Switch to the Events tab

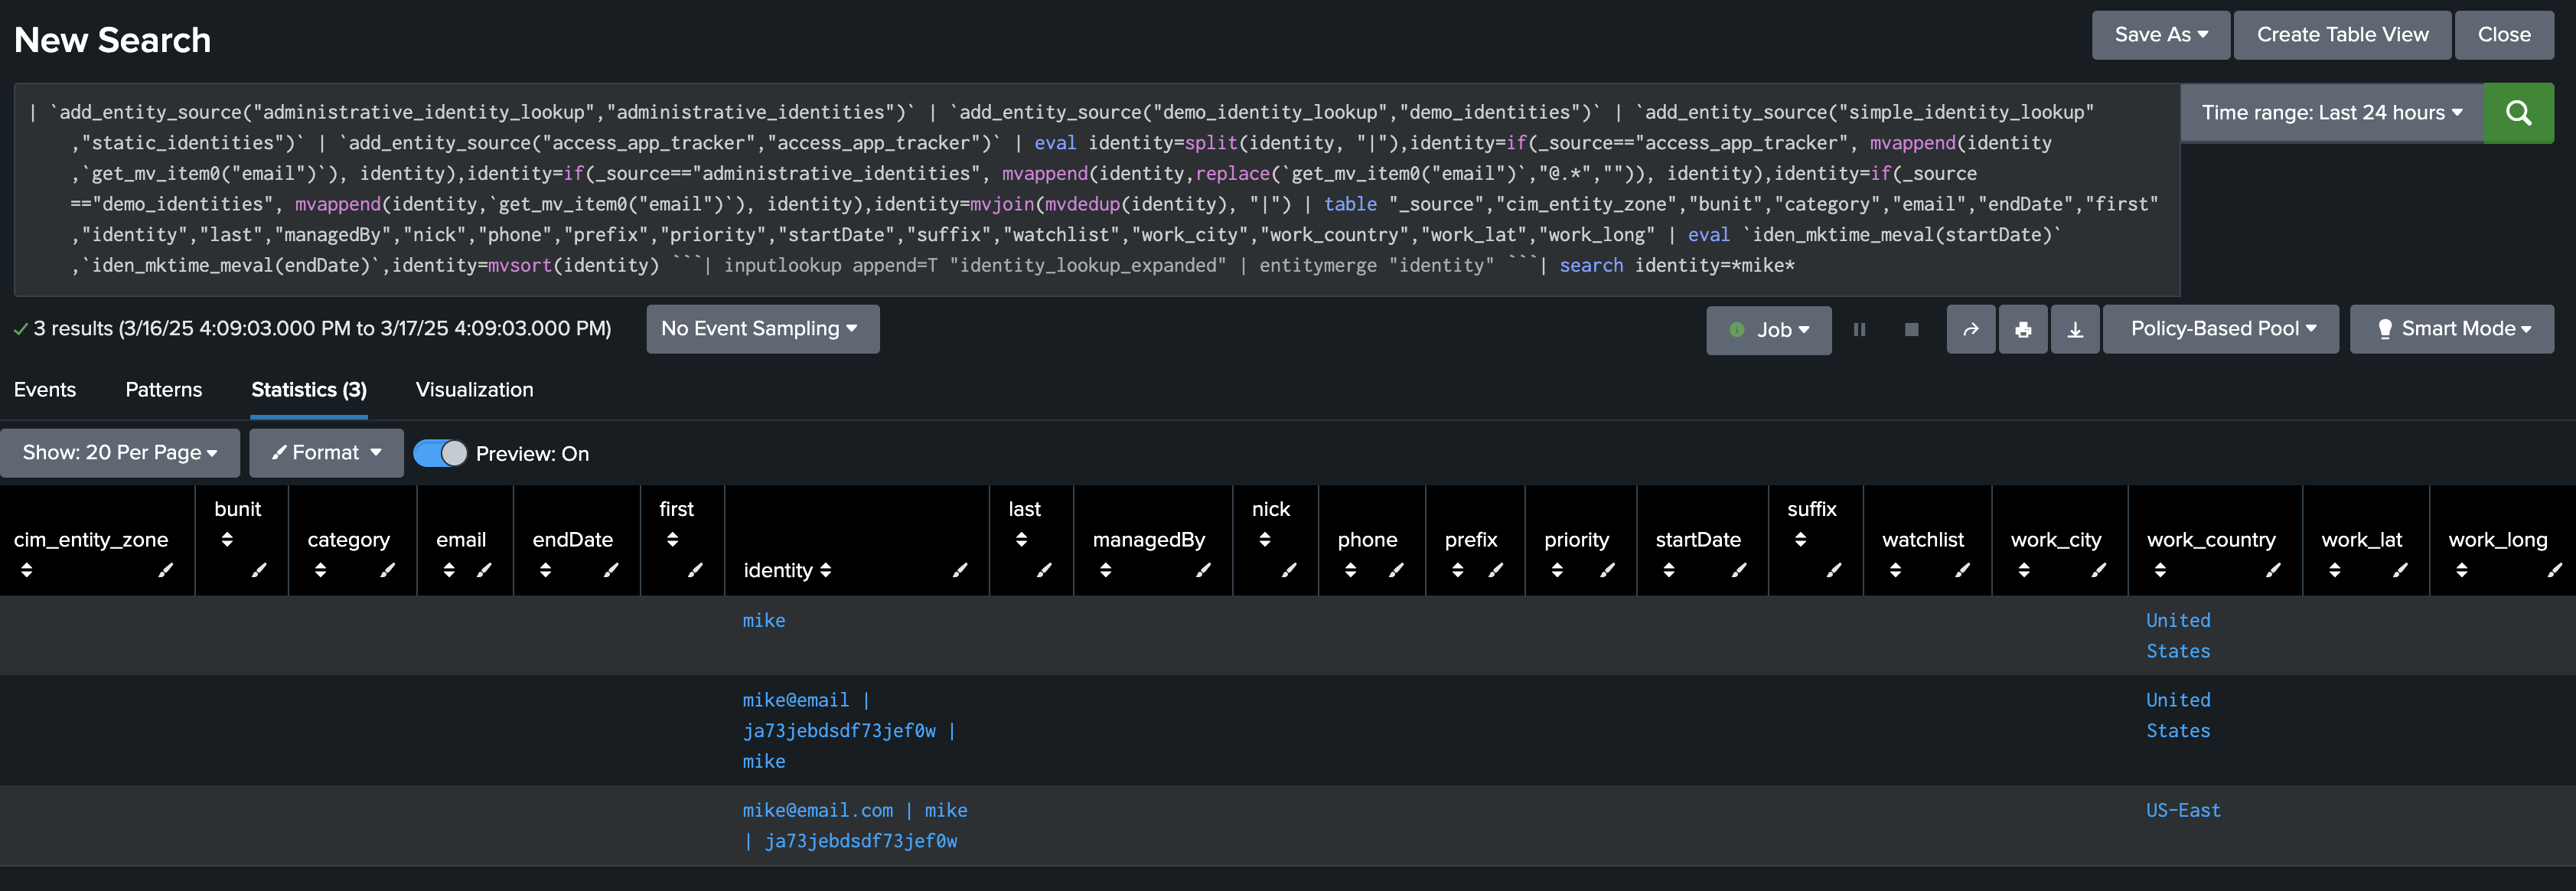tap(45, 390)
